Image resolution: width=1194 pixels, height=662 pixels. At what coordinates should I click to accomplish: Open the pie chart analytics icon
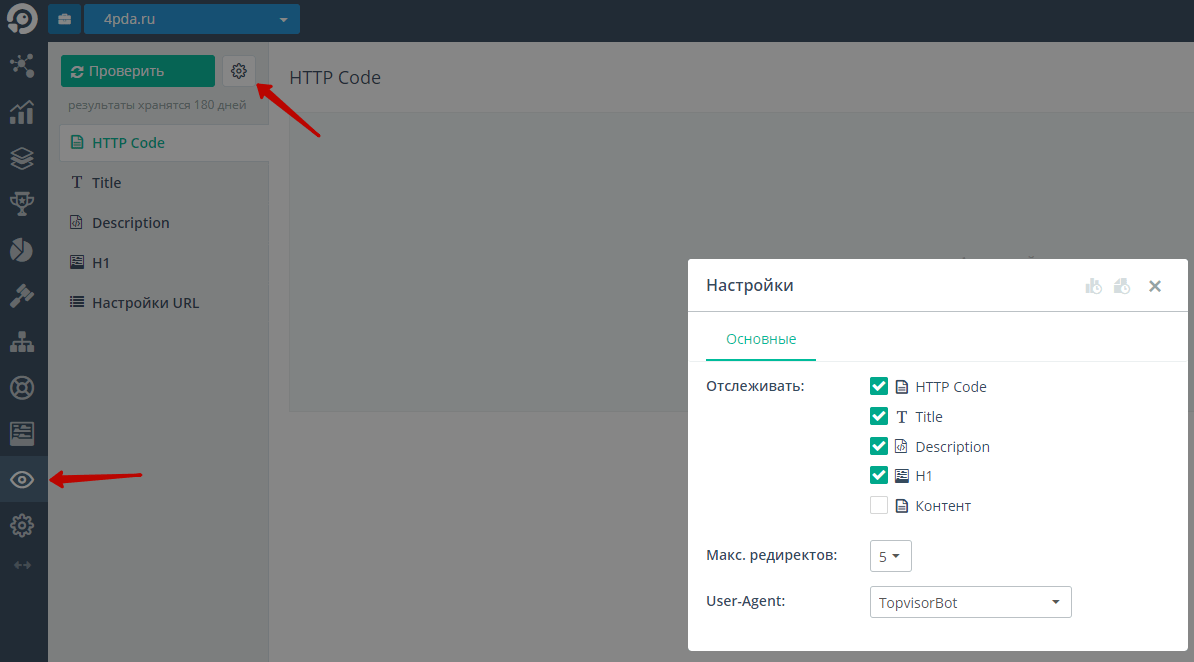[x=22, y=250]
